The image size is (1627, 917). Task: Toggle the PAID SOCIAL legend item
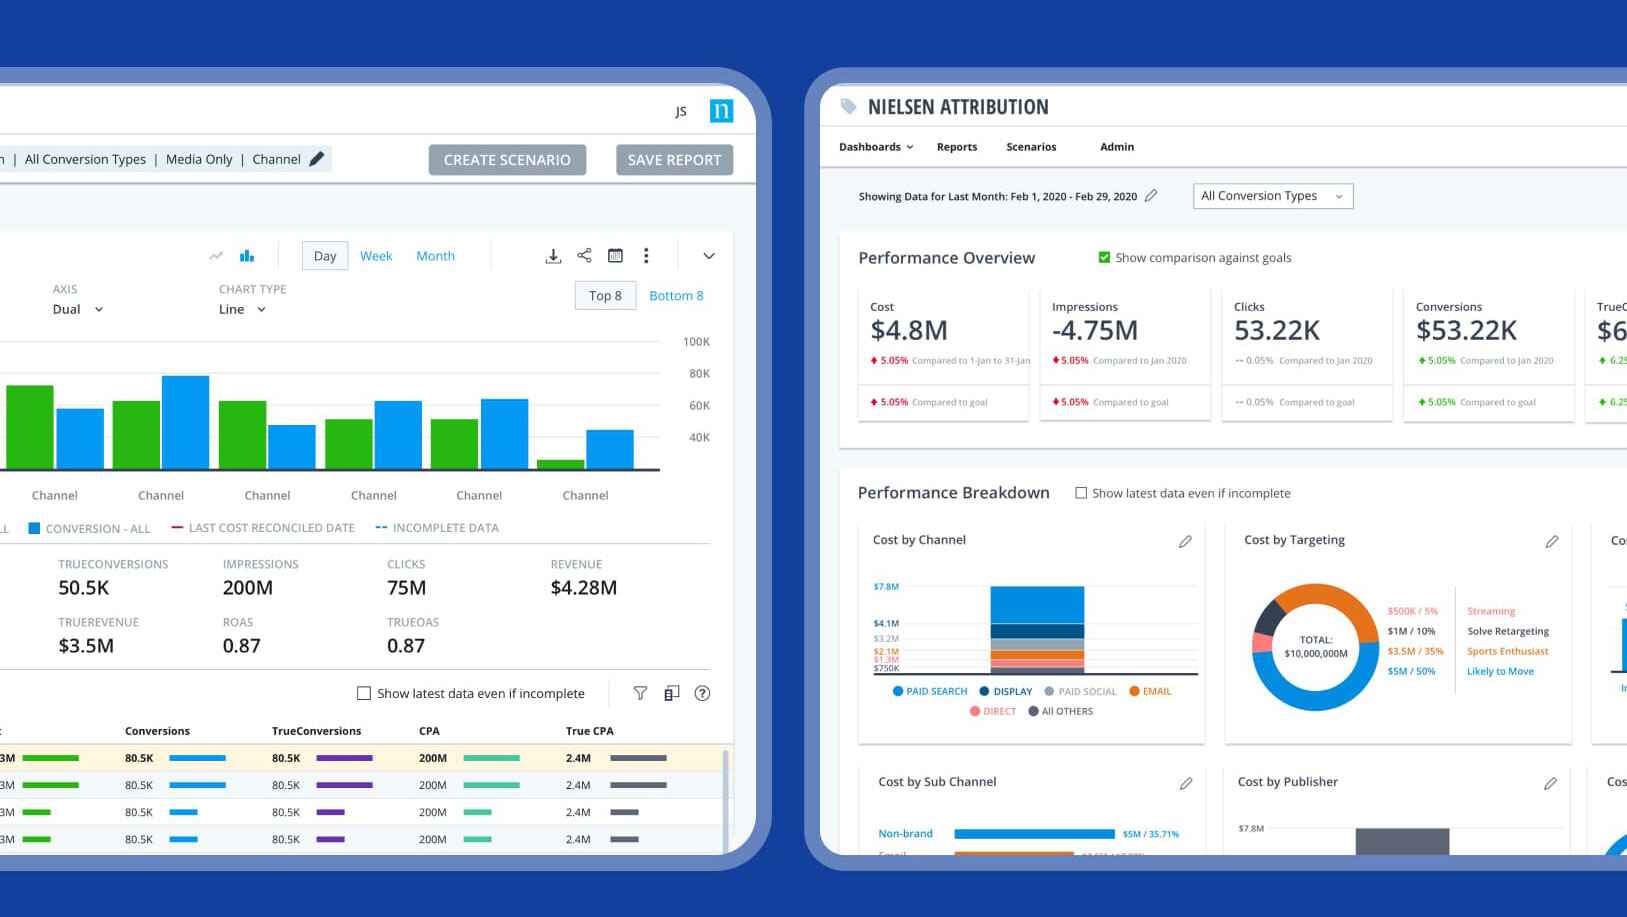pos(1080,691)
